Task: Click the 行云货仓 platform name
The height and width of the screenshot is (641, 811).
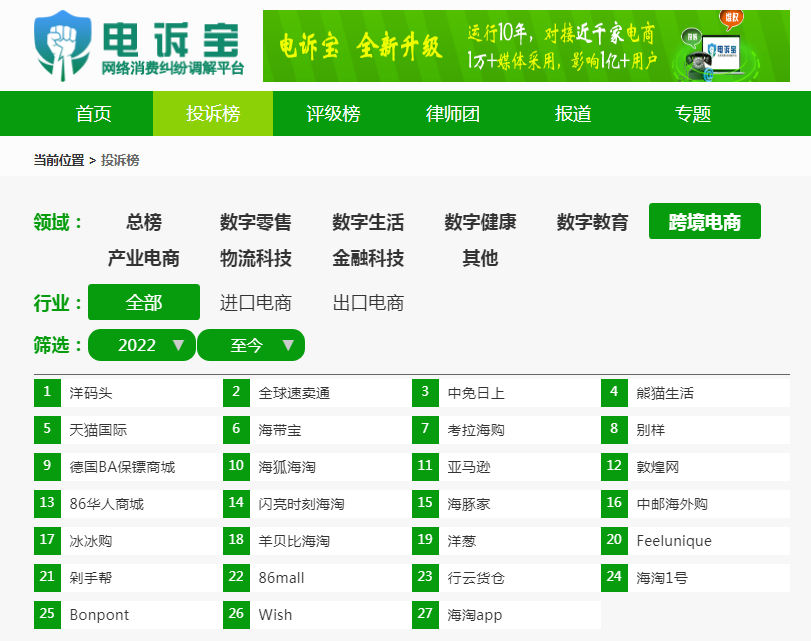Action: point(476,578)
